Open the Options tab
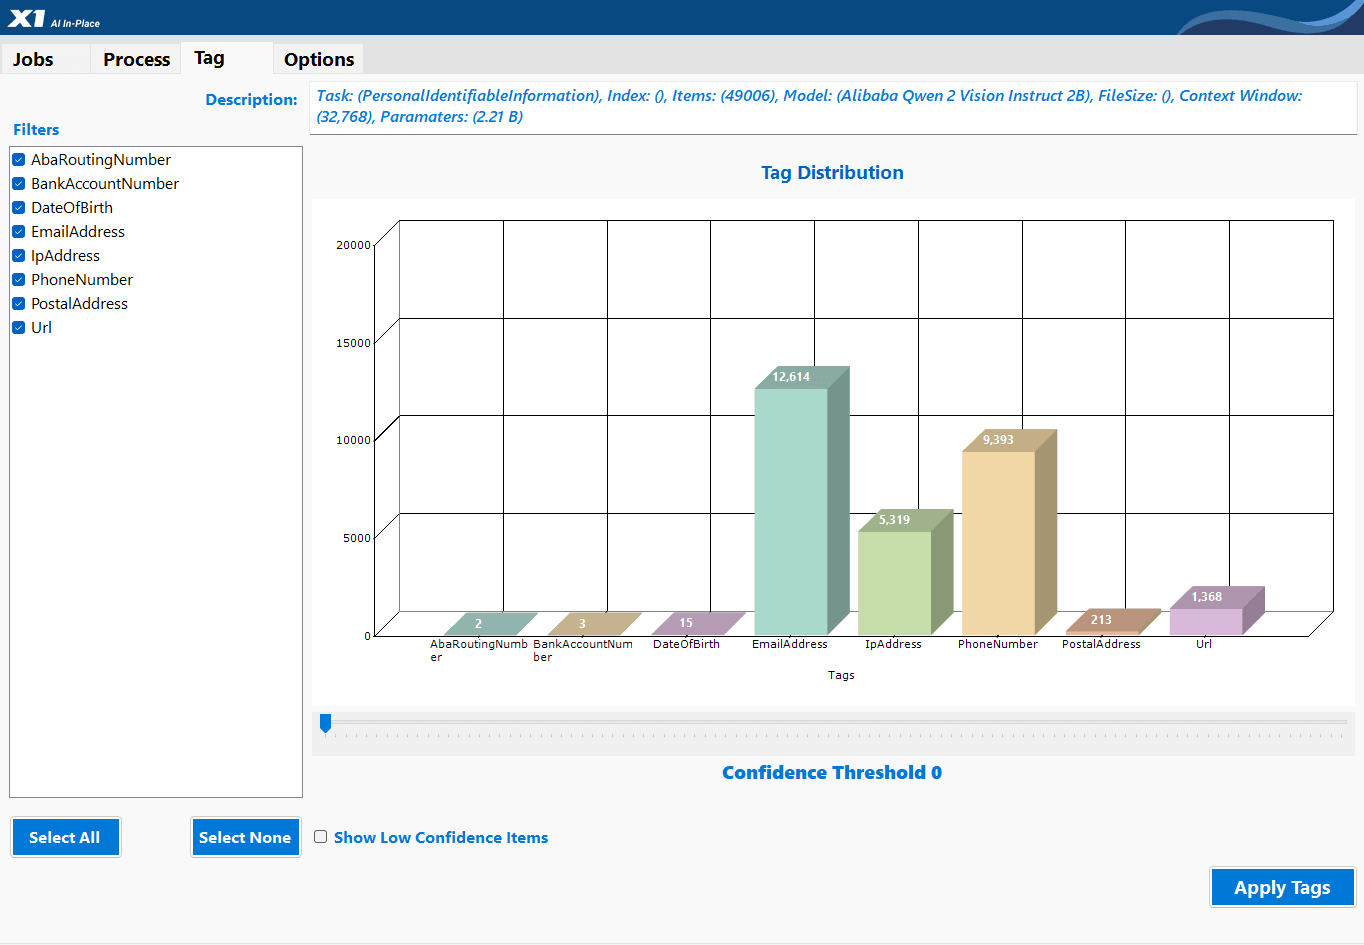 click(319, 59)
